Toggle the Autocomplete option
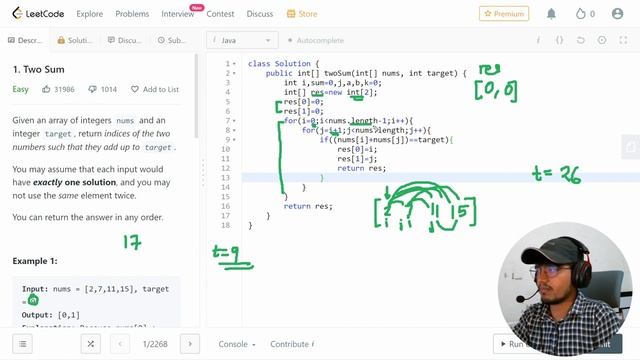The image size is (640, 360). 316,40
